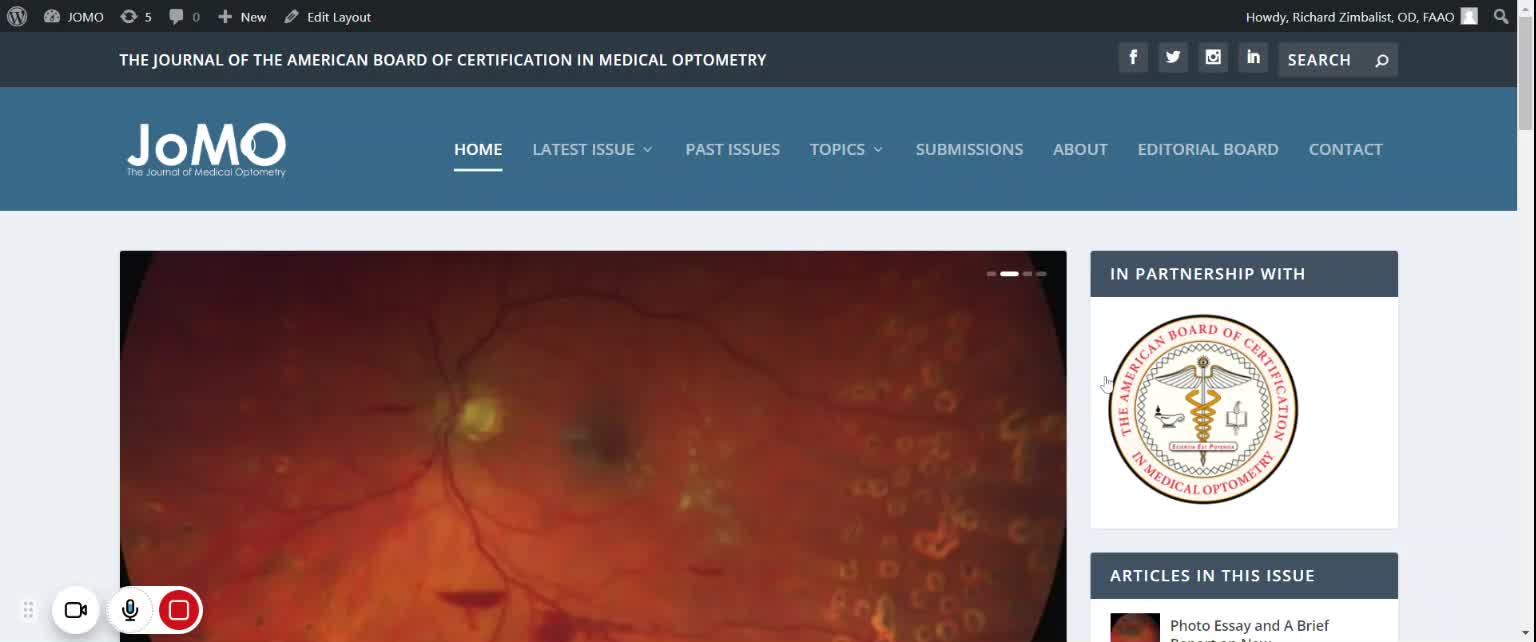1536x642 pixels.
Task: Mute the microphone in recording widget
Action: pos(130,610)
